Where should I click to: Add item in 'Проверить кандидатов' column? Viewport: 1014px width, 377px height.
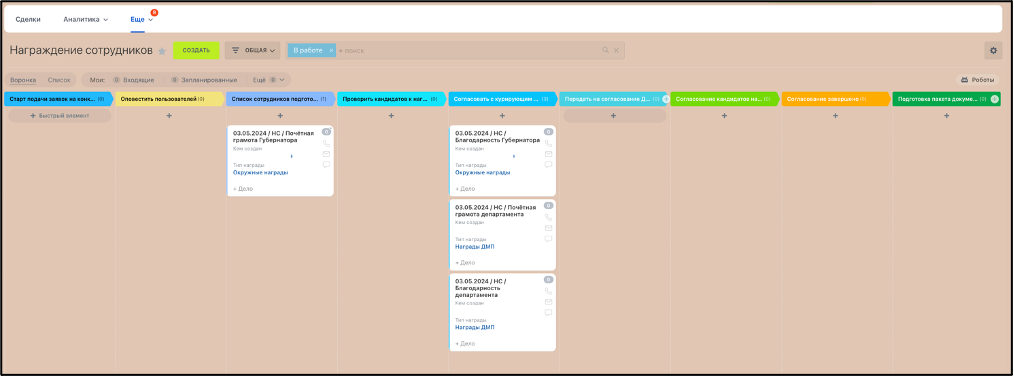(x=391, y=116)
